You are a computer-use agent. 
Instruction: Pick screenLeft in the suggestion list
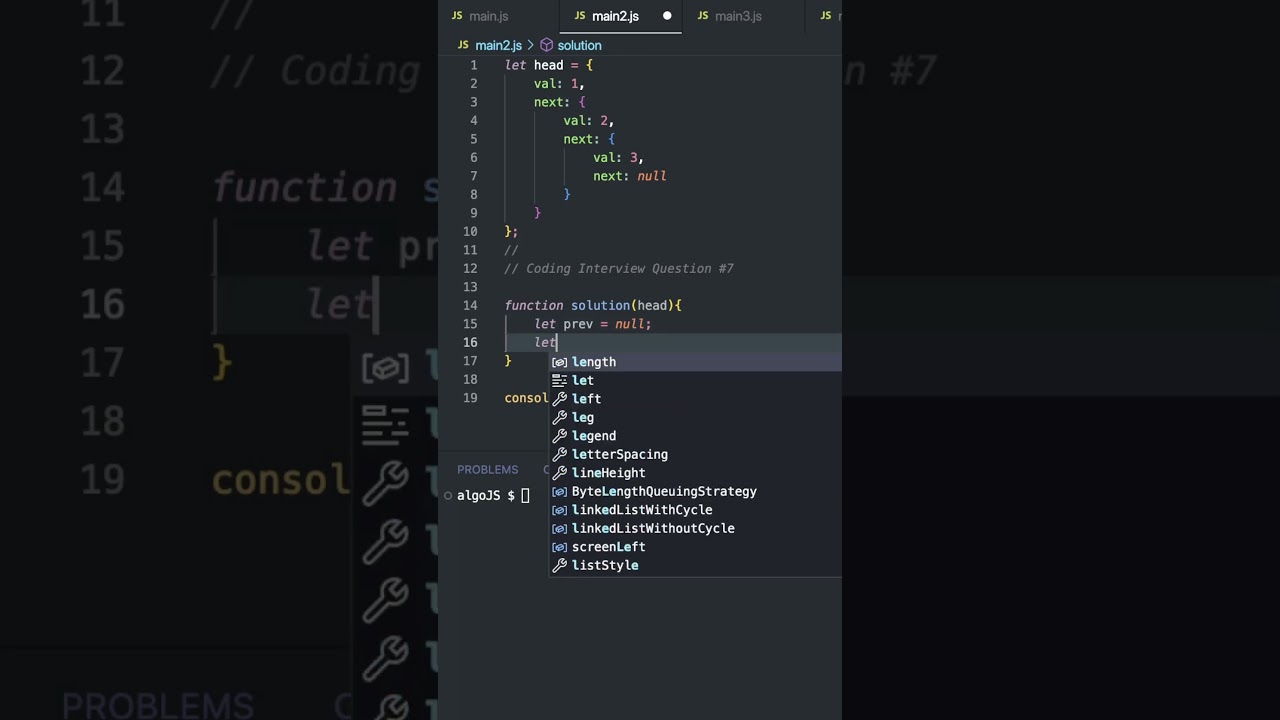point(695,547)
